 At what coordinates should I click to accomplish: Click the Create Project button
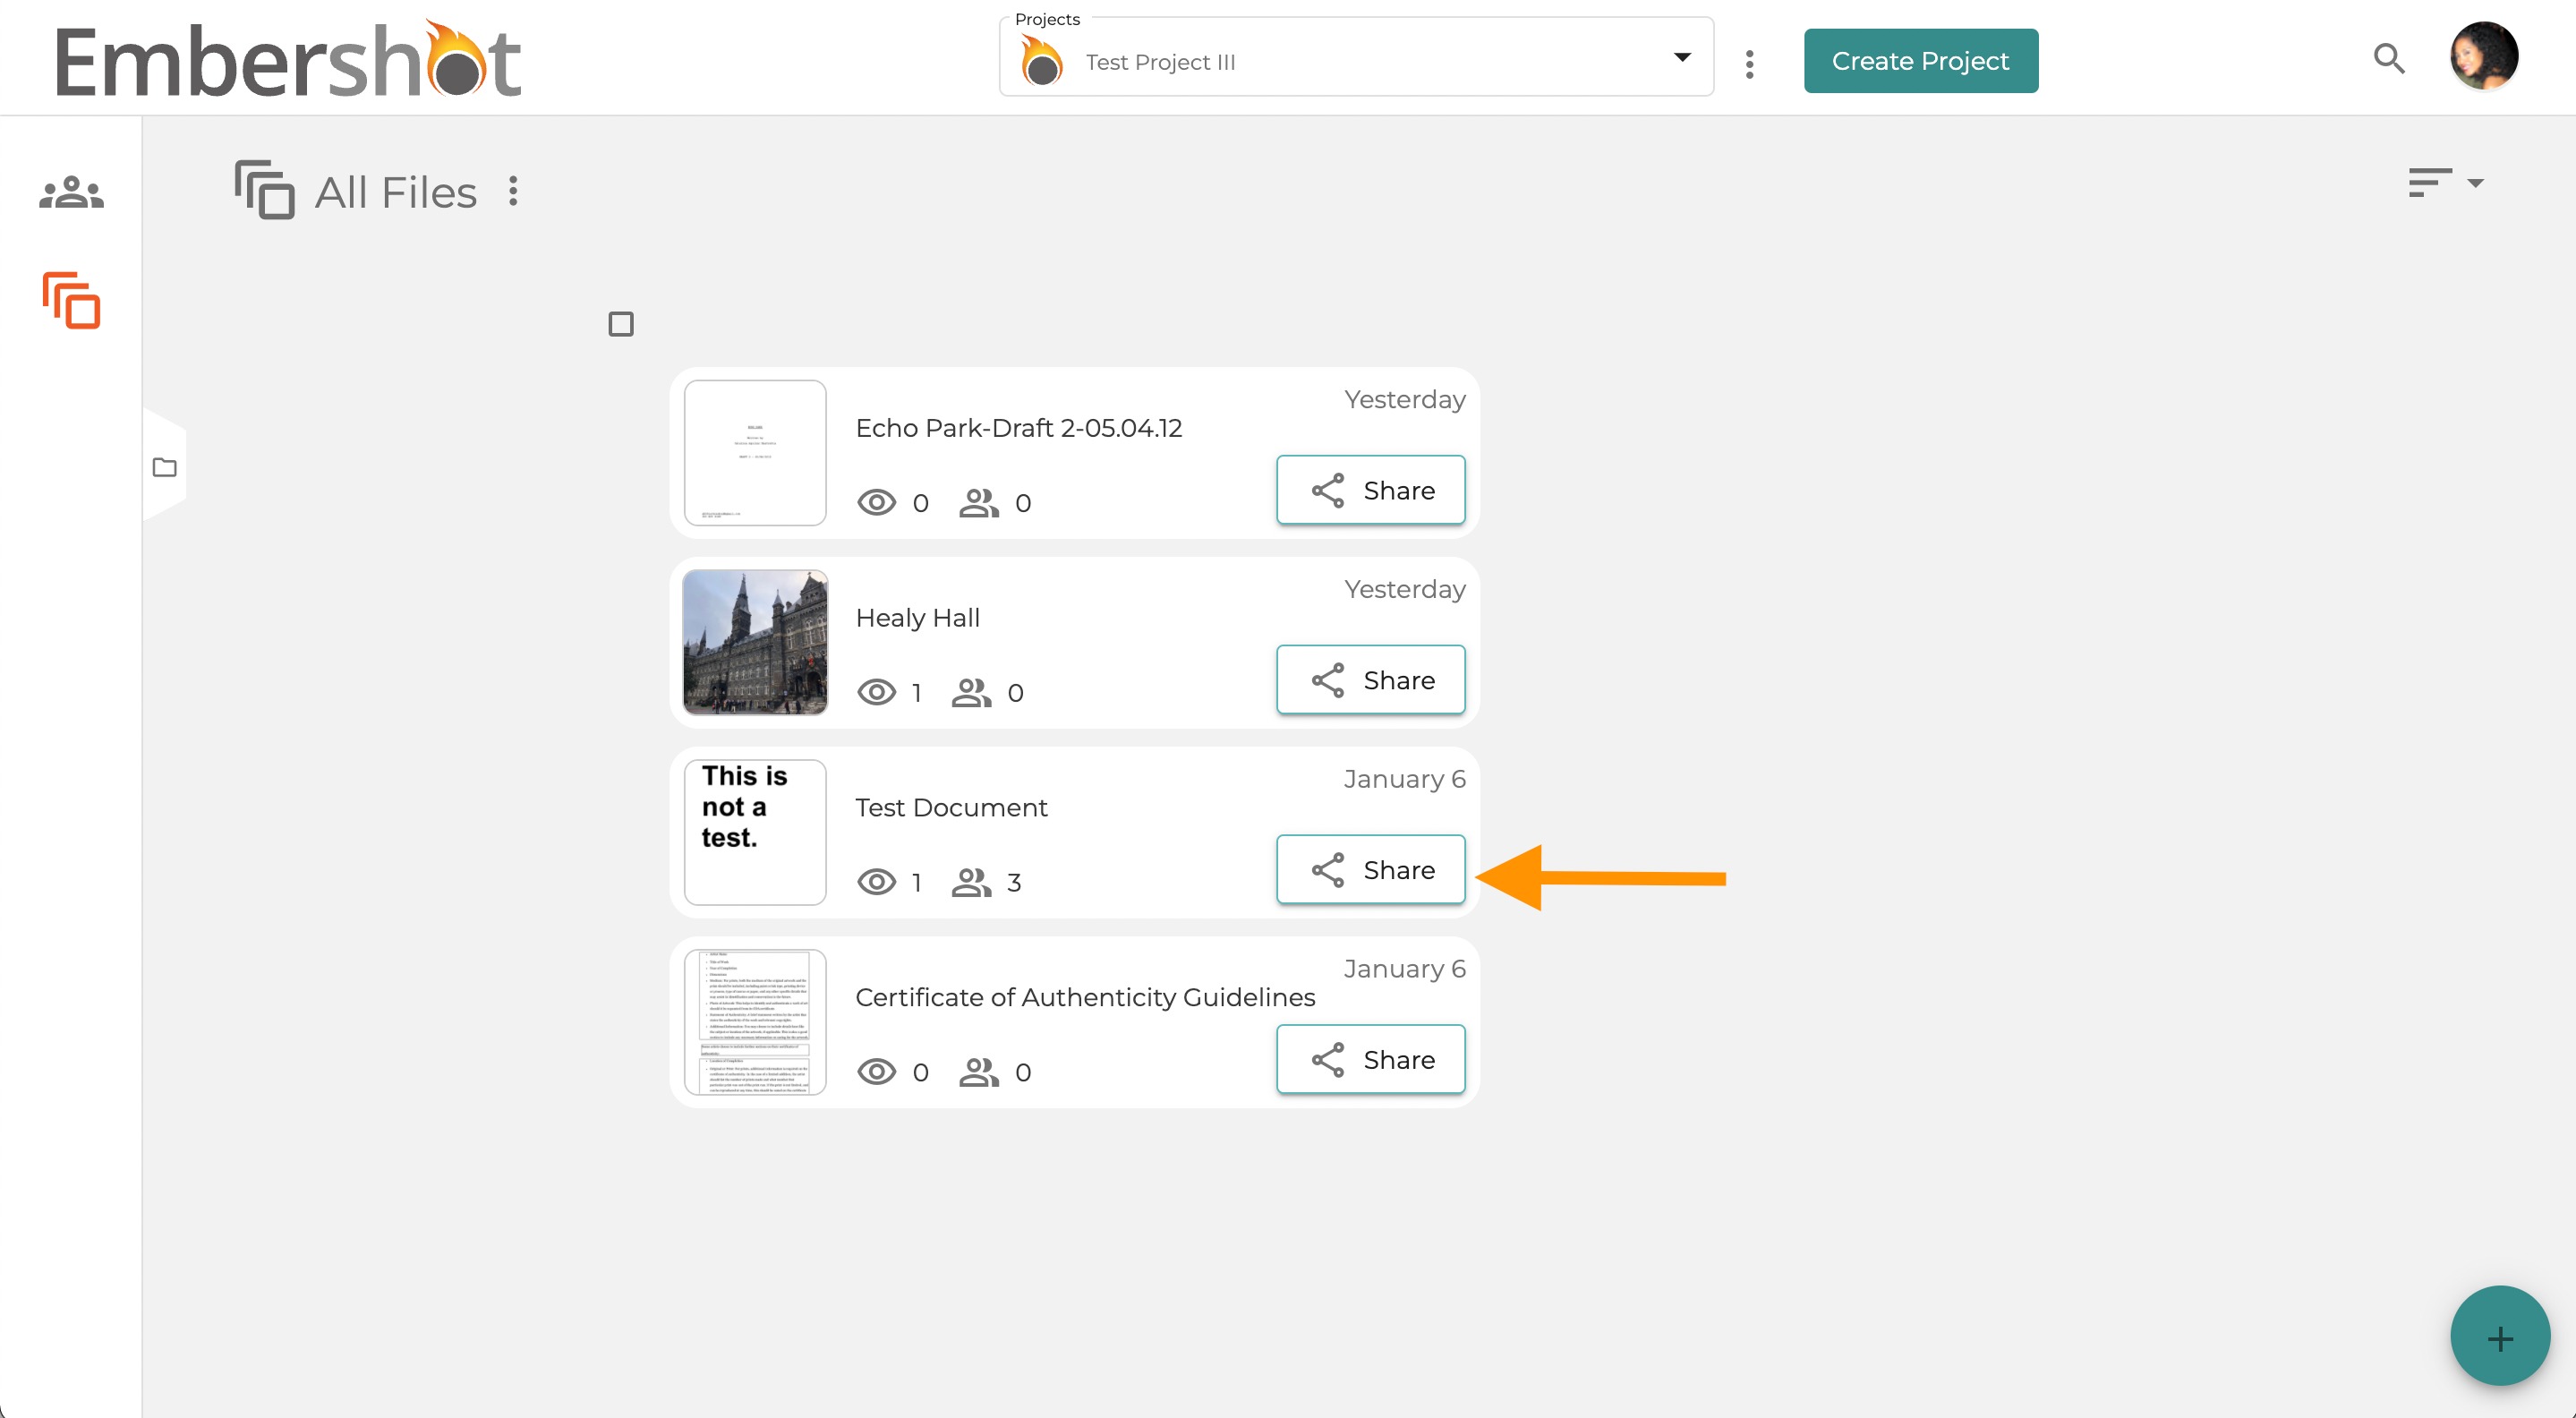[1920, 61]
